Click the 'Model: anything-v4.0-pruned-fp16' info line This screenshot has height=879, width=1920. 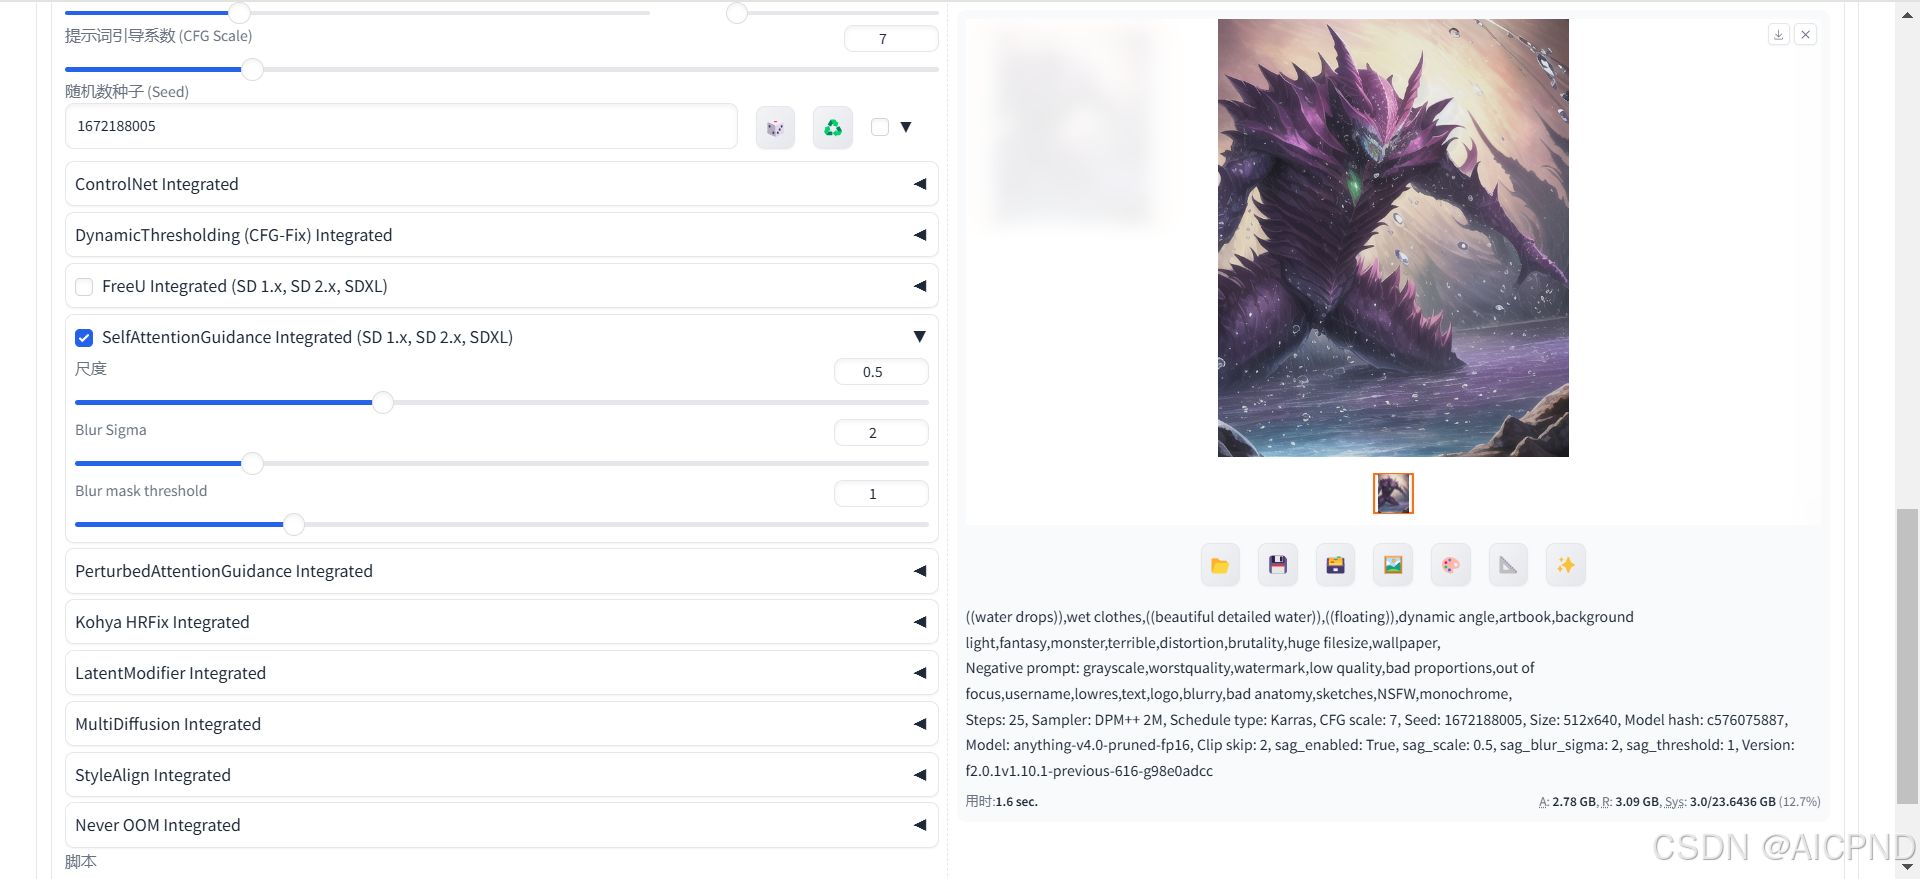1380,745
